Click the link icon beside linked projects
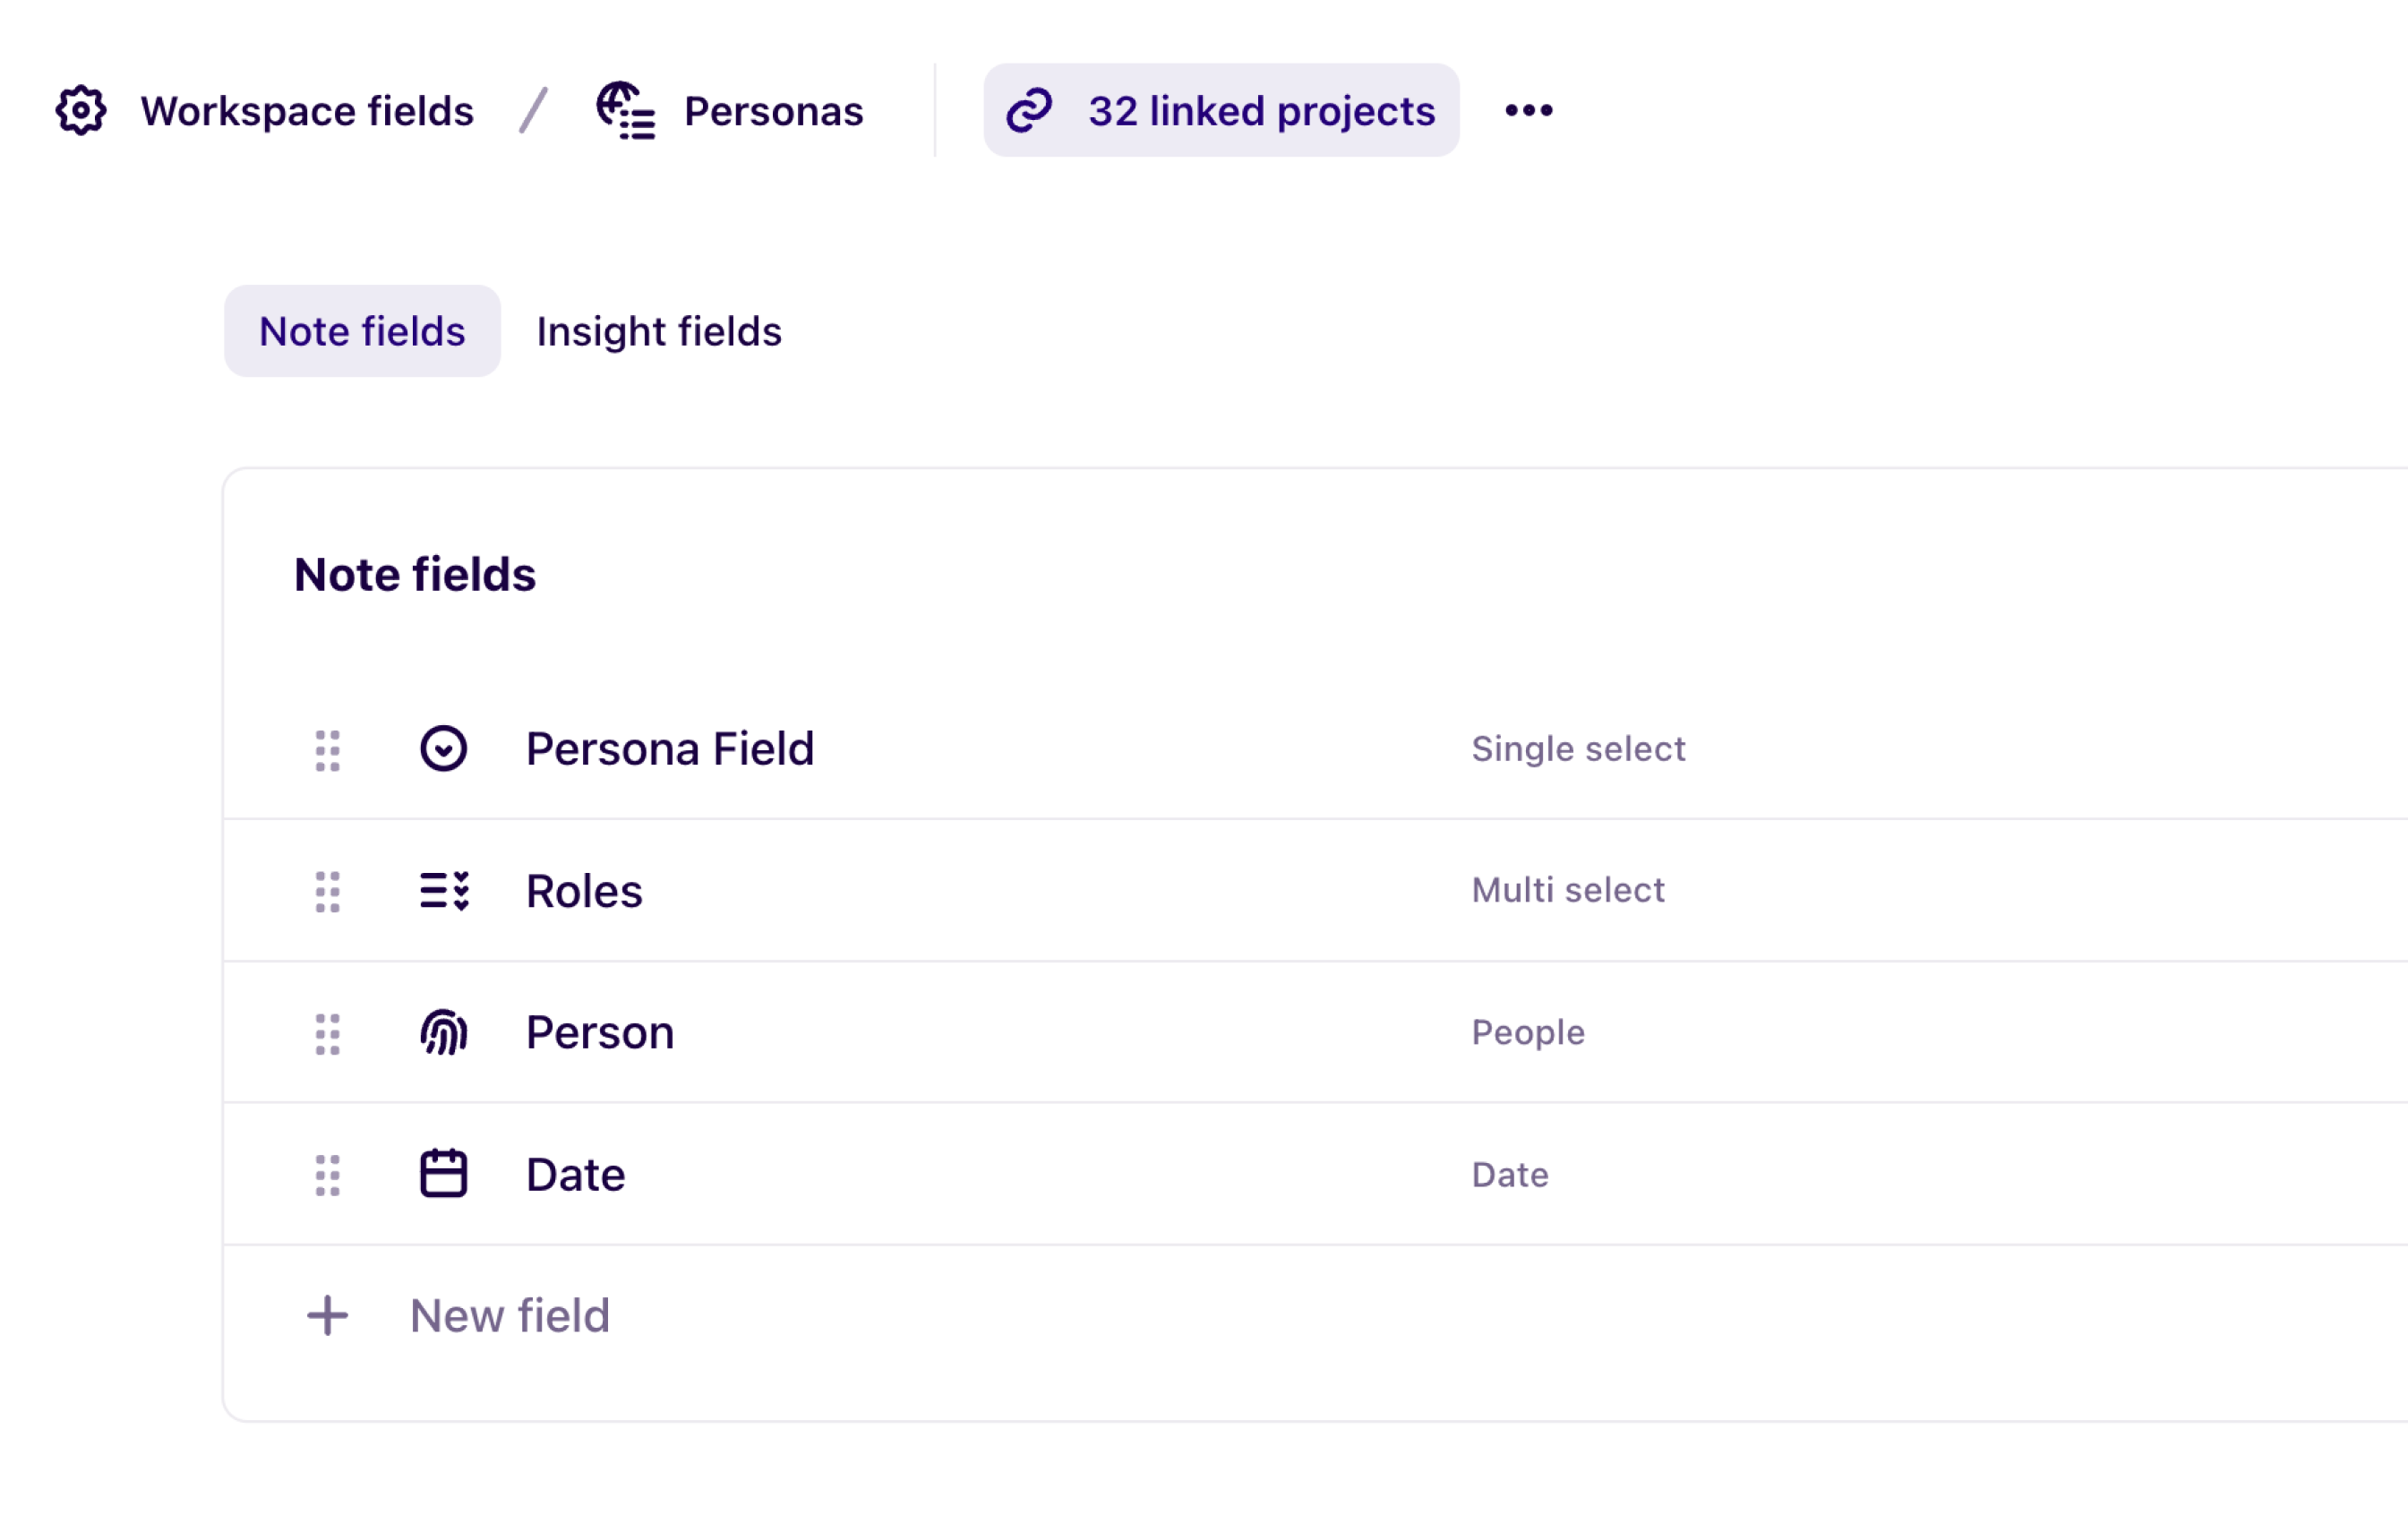2408x1514 pixels. click(1029, 110)
